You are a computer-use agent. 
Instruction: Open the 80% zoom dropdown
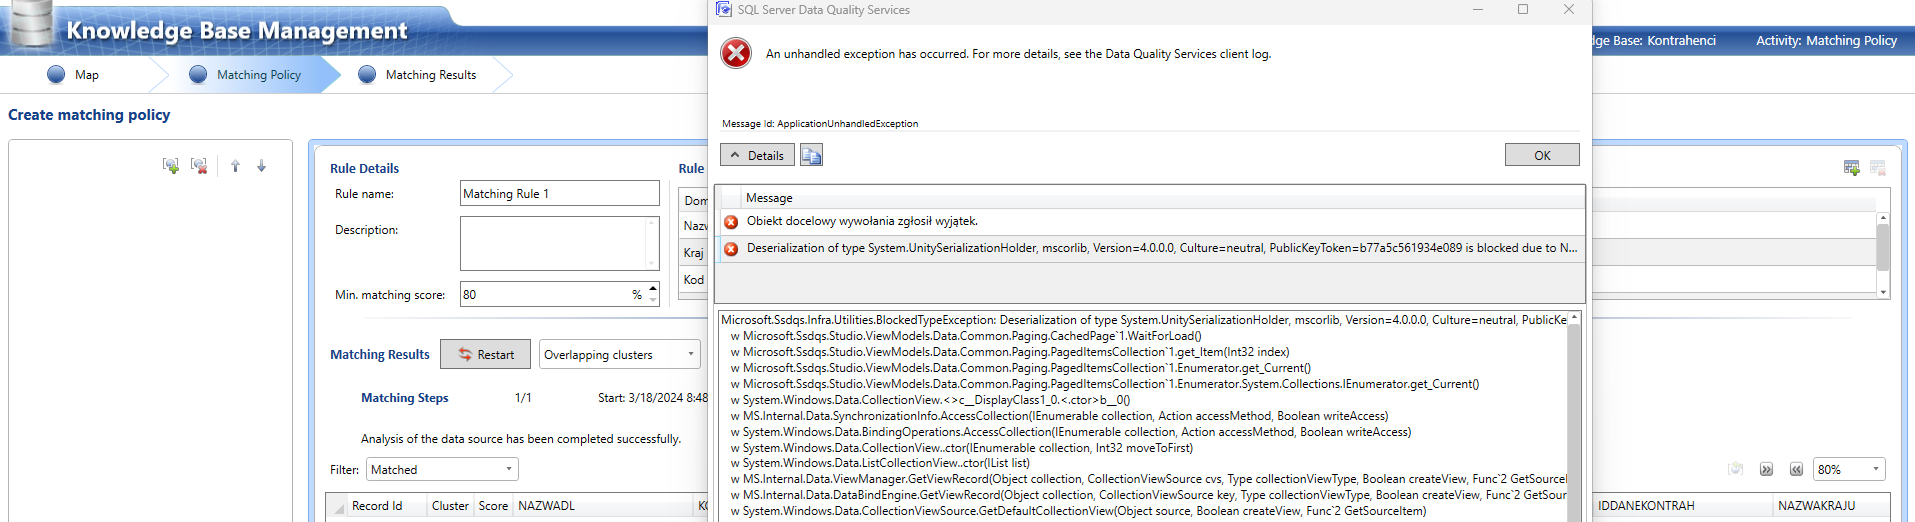click(1850, 469)
